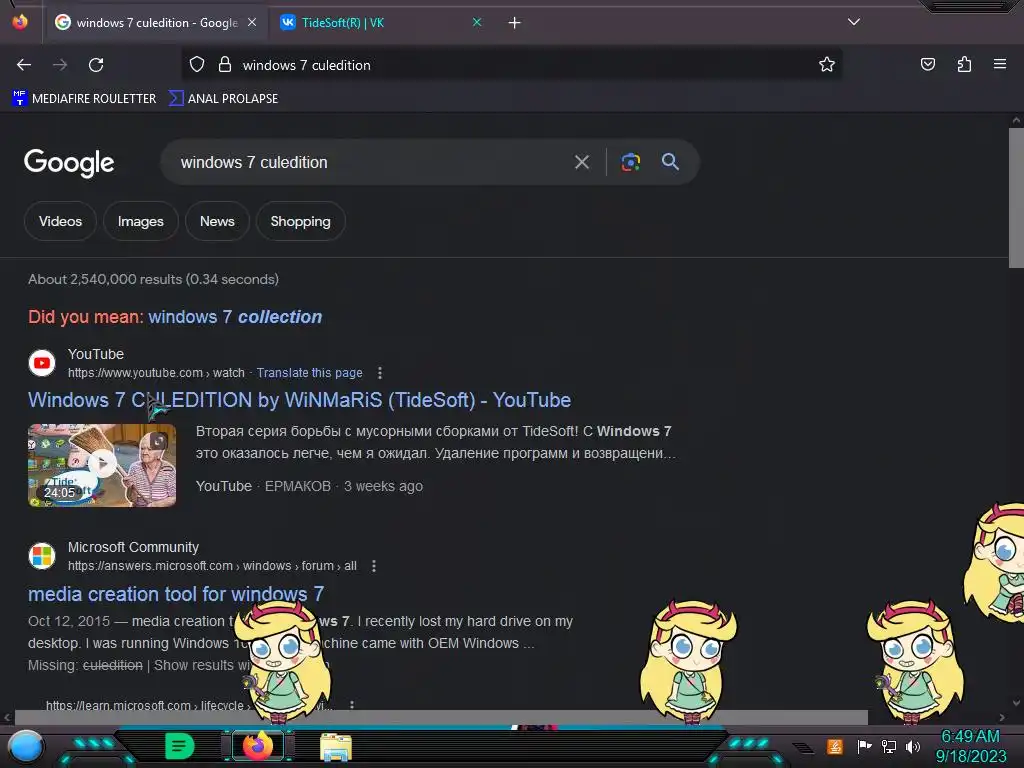Click the padlock site info icon

tap(225, 64)
